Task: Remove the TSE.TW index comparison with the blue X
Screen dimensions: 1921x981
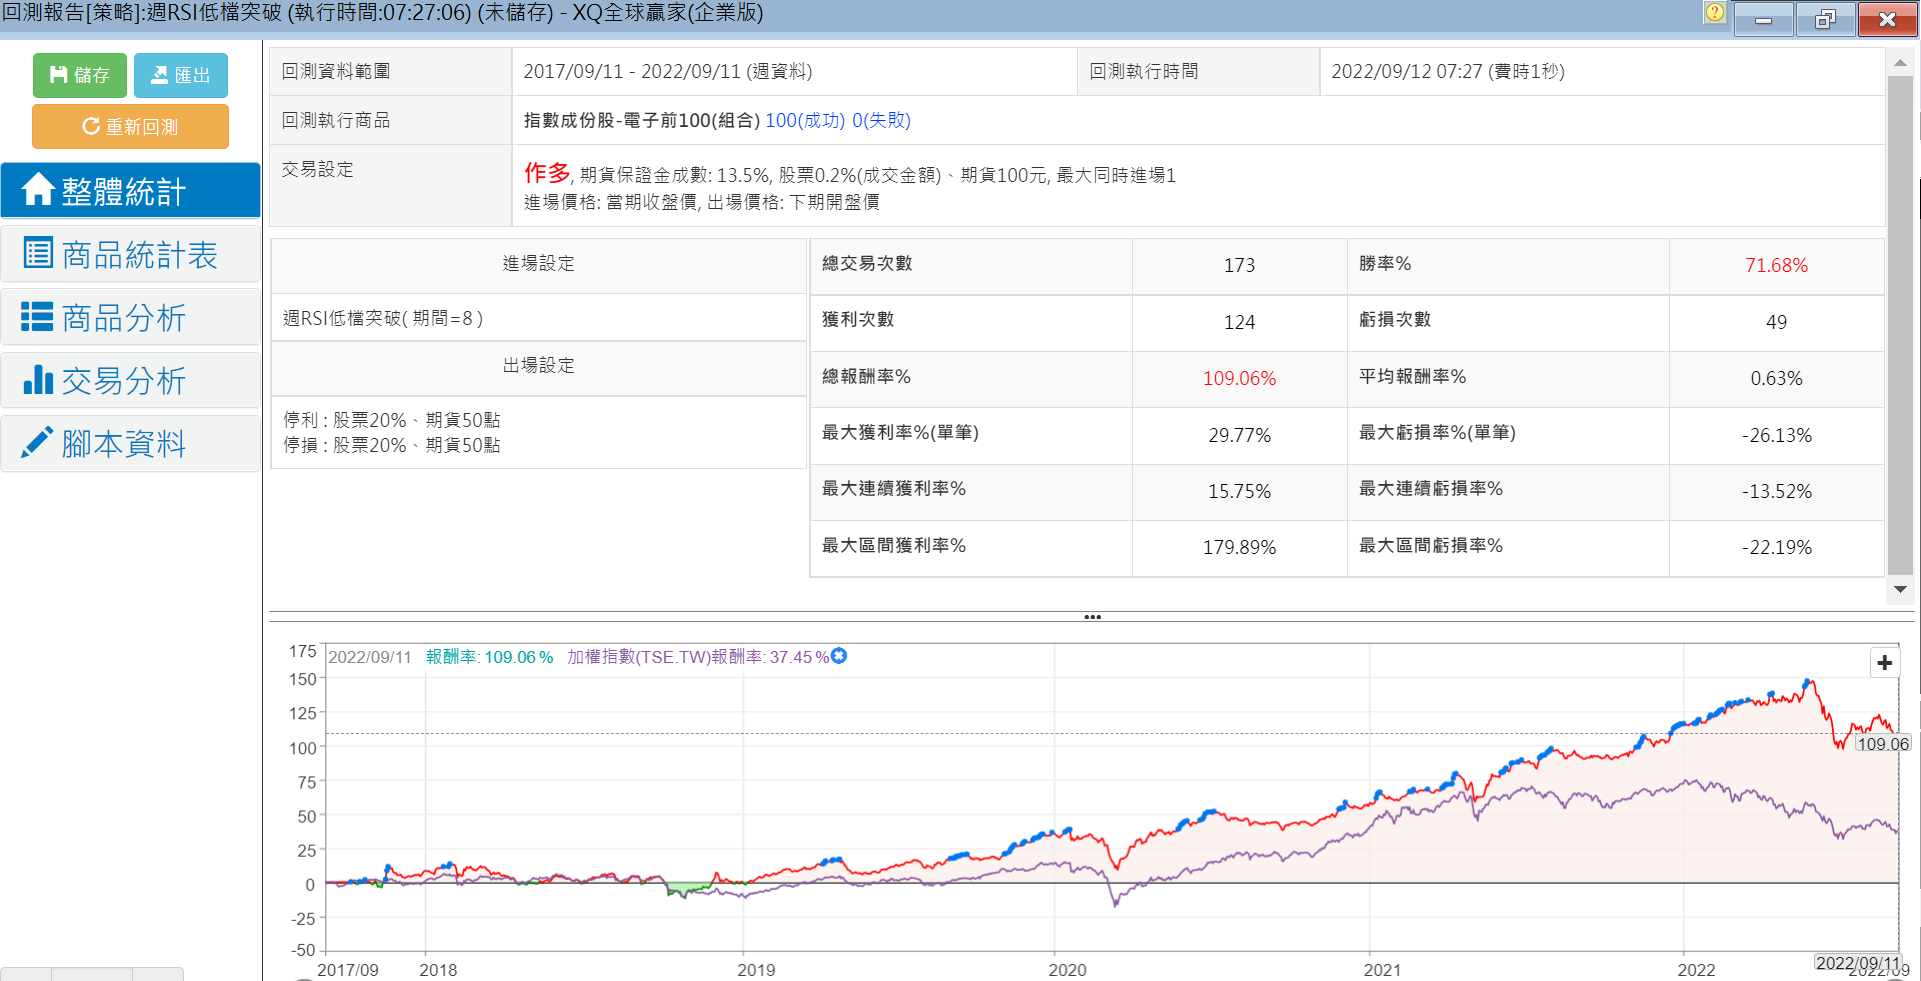Action: [839, 656]
